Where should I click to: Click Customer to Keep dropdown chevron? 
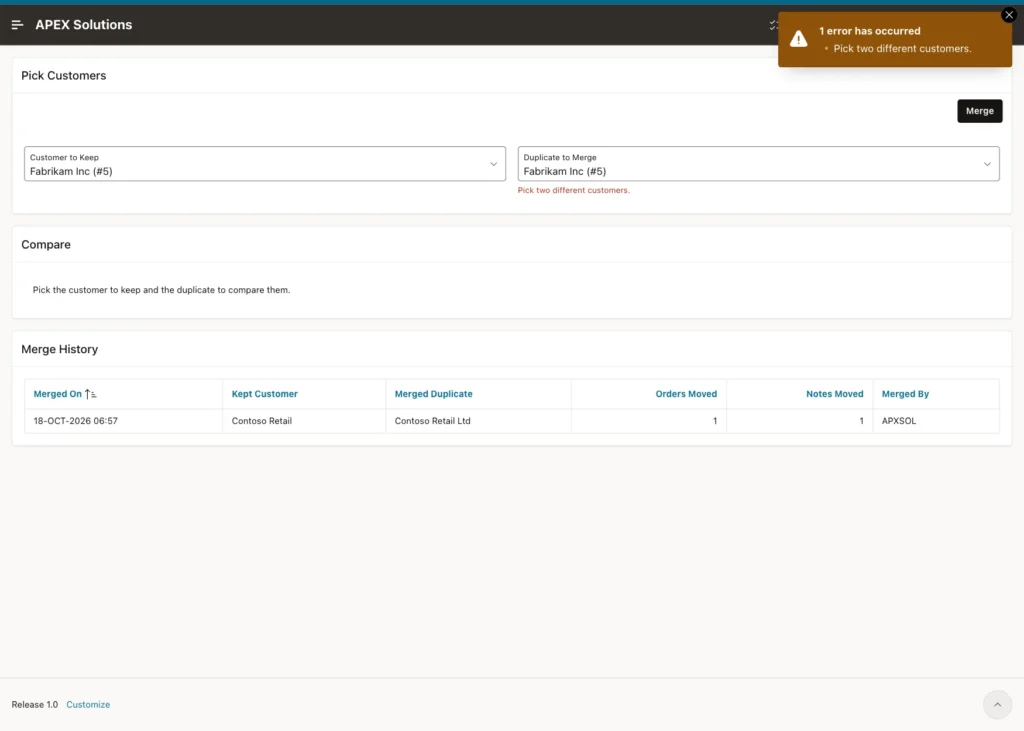pyautogui.click(x=494, y=164)
